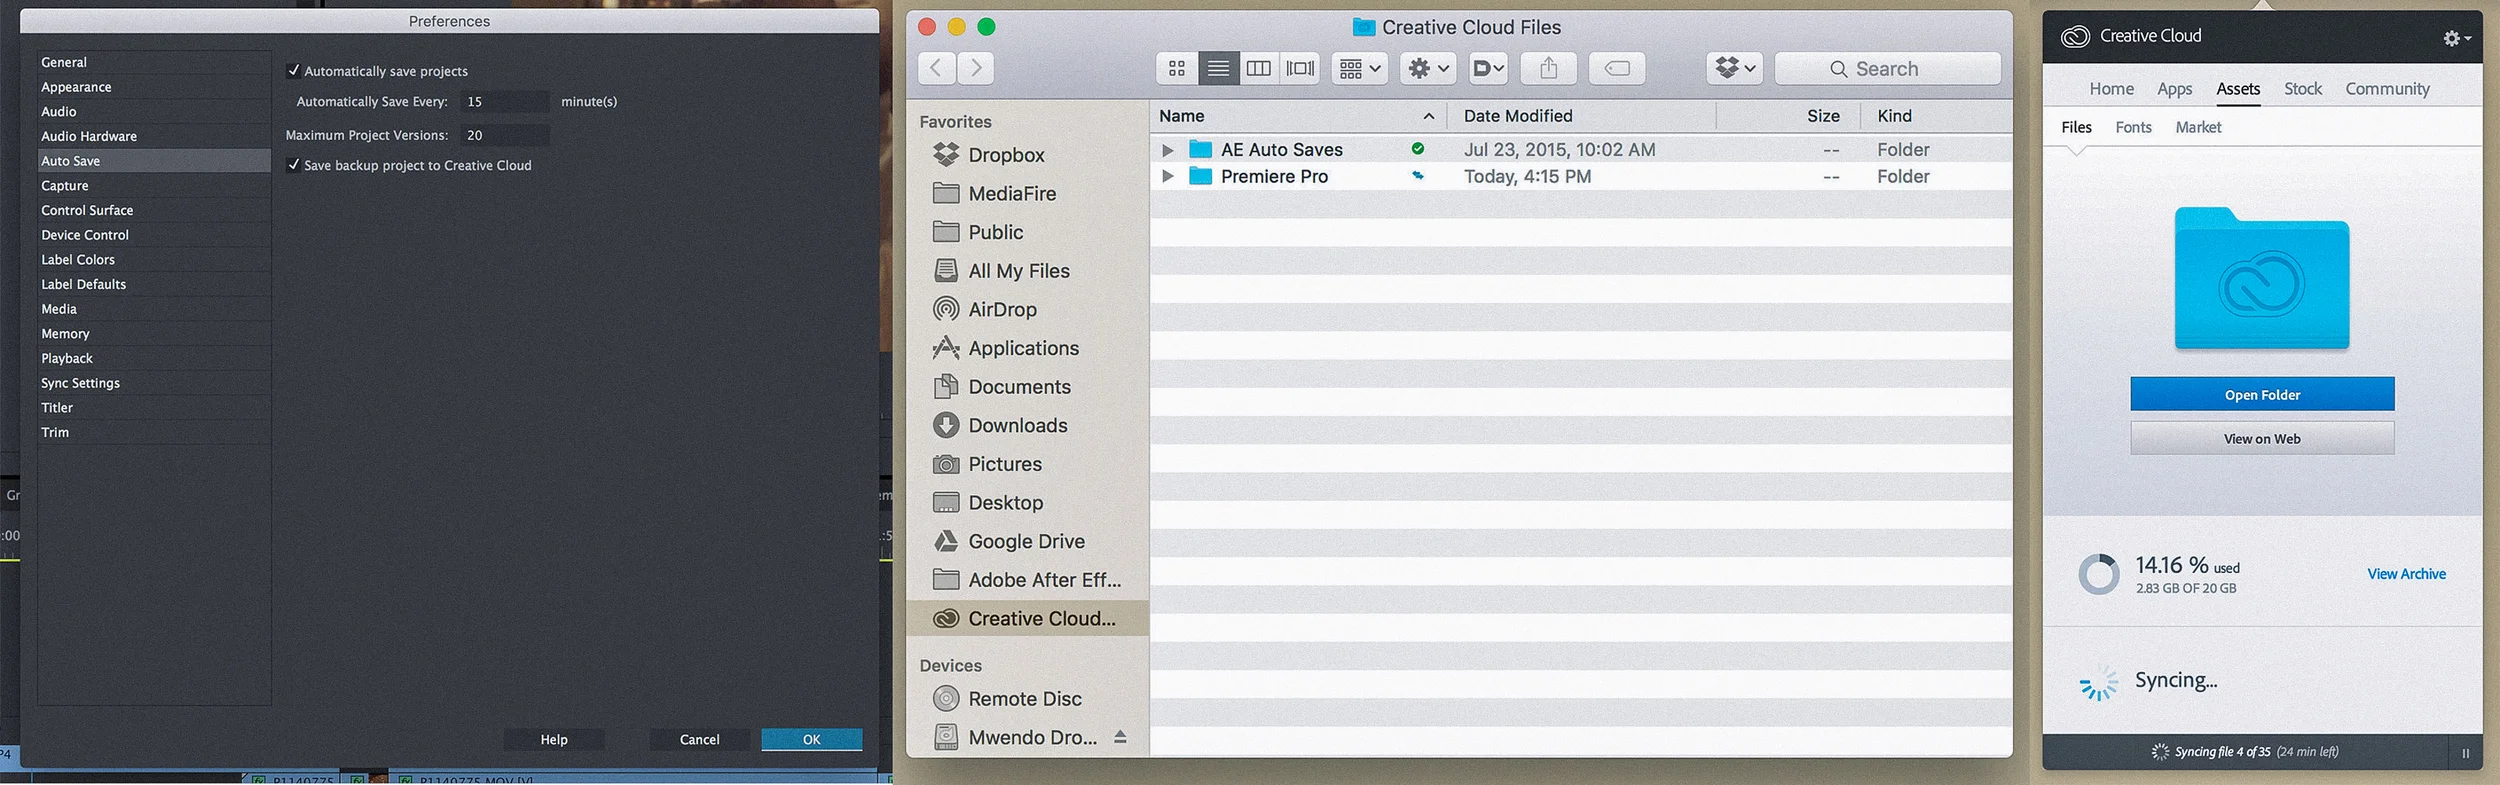This screenshot has height=785, width=2500.
Task: Open Downloads in Finder sidebar
Action: pos(1027,425)
